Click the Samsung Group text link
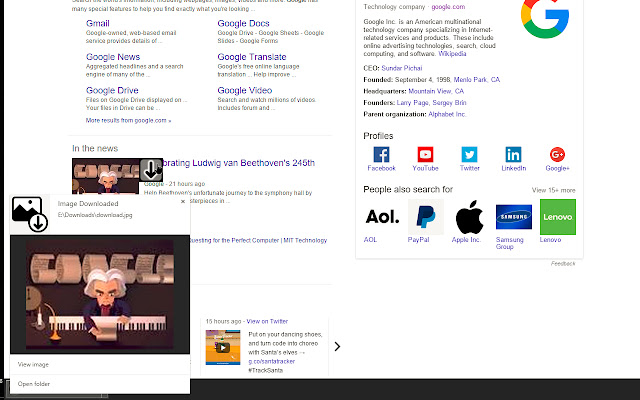The image size is (640, 400). [509, 243]
